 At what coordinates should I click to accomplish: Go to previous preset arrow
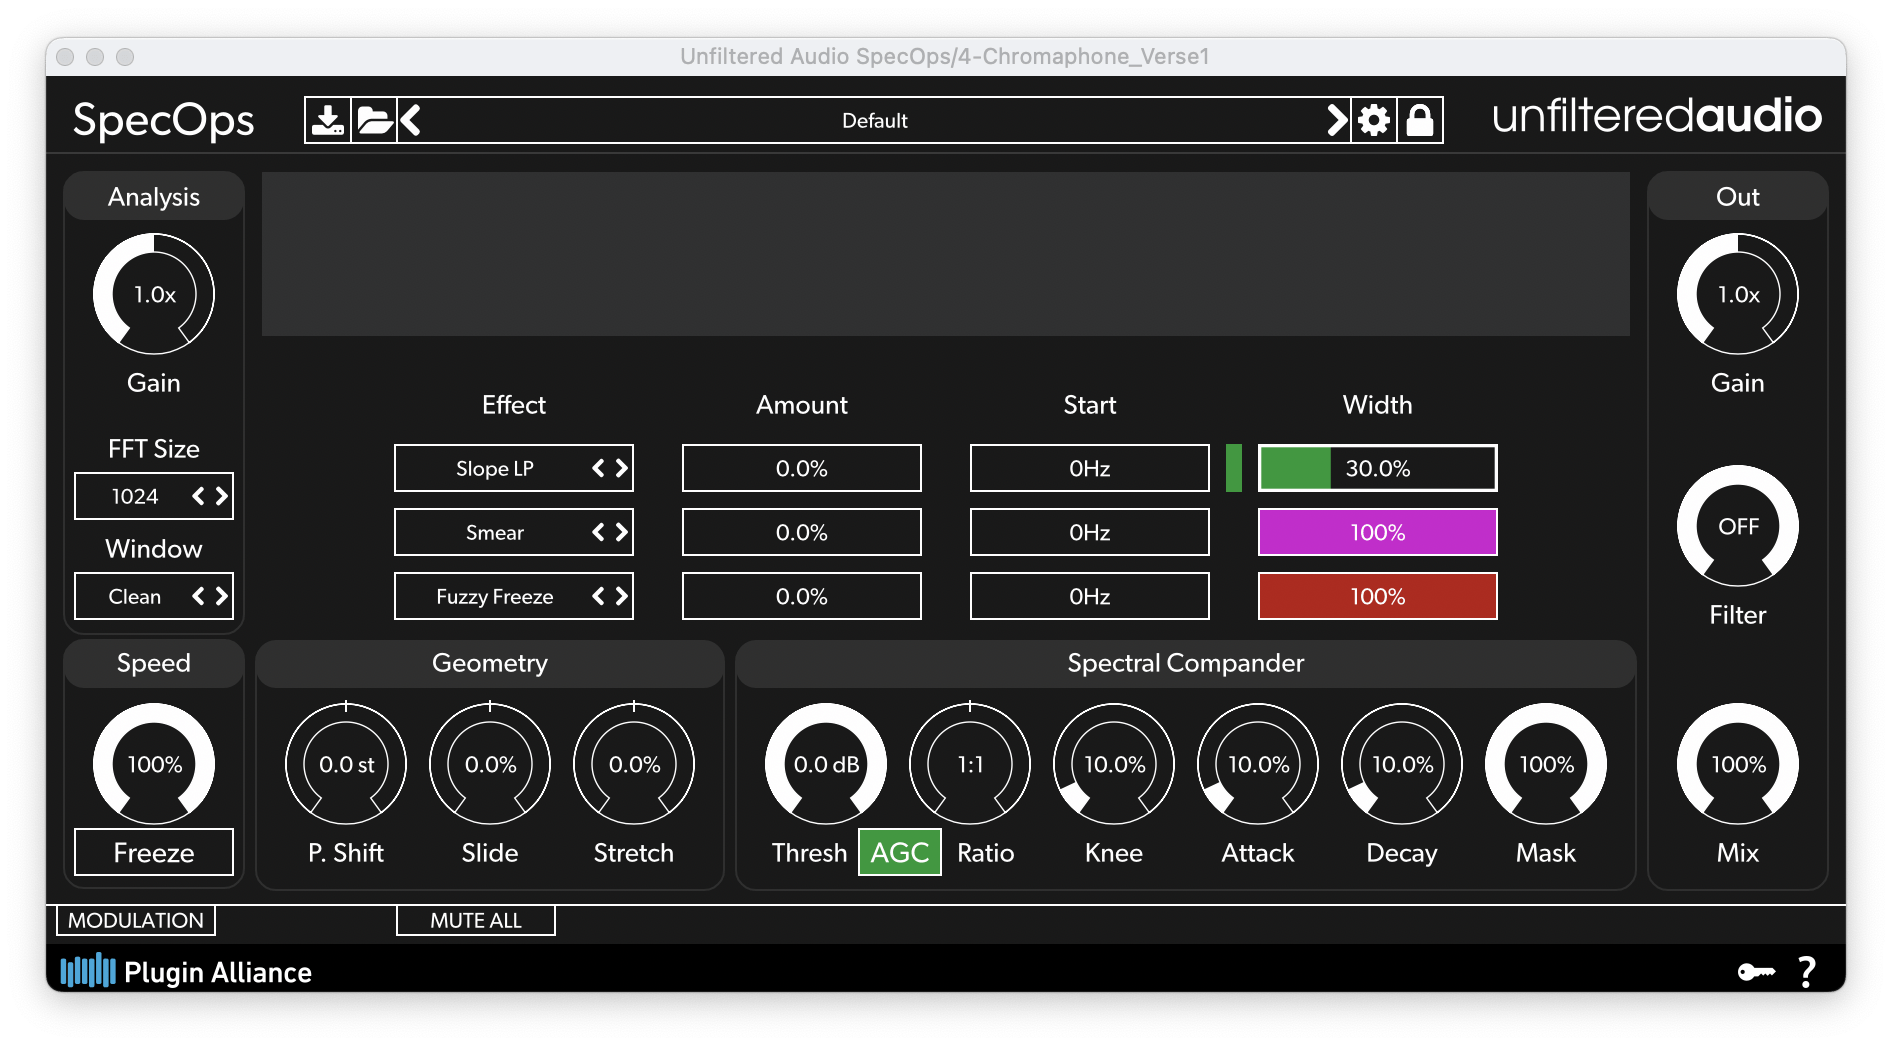point(411,120)
